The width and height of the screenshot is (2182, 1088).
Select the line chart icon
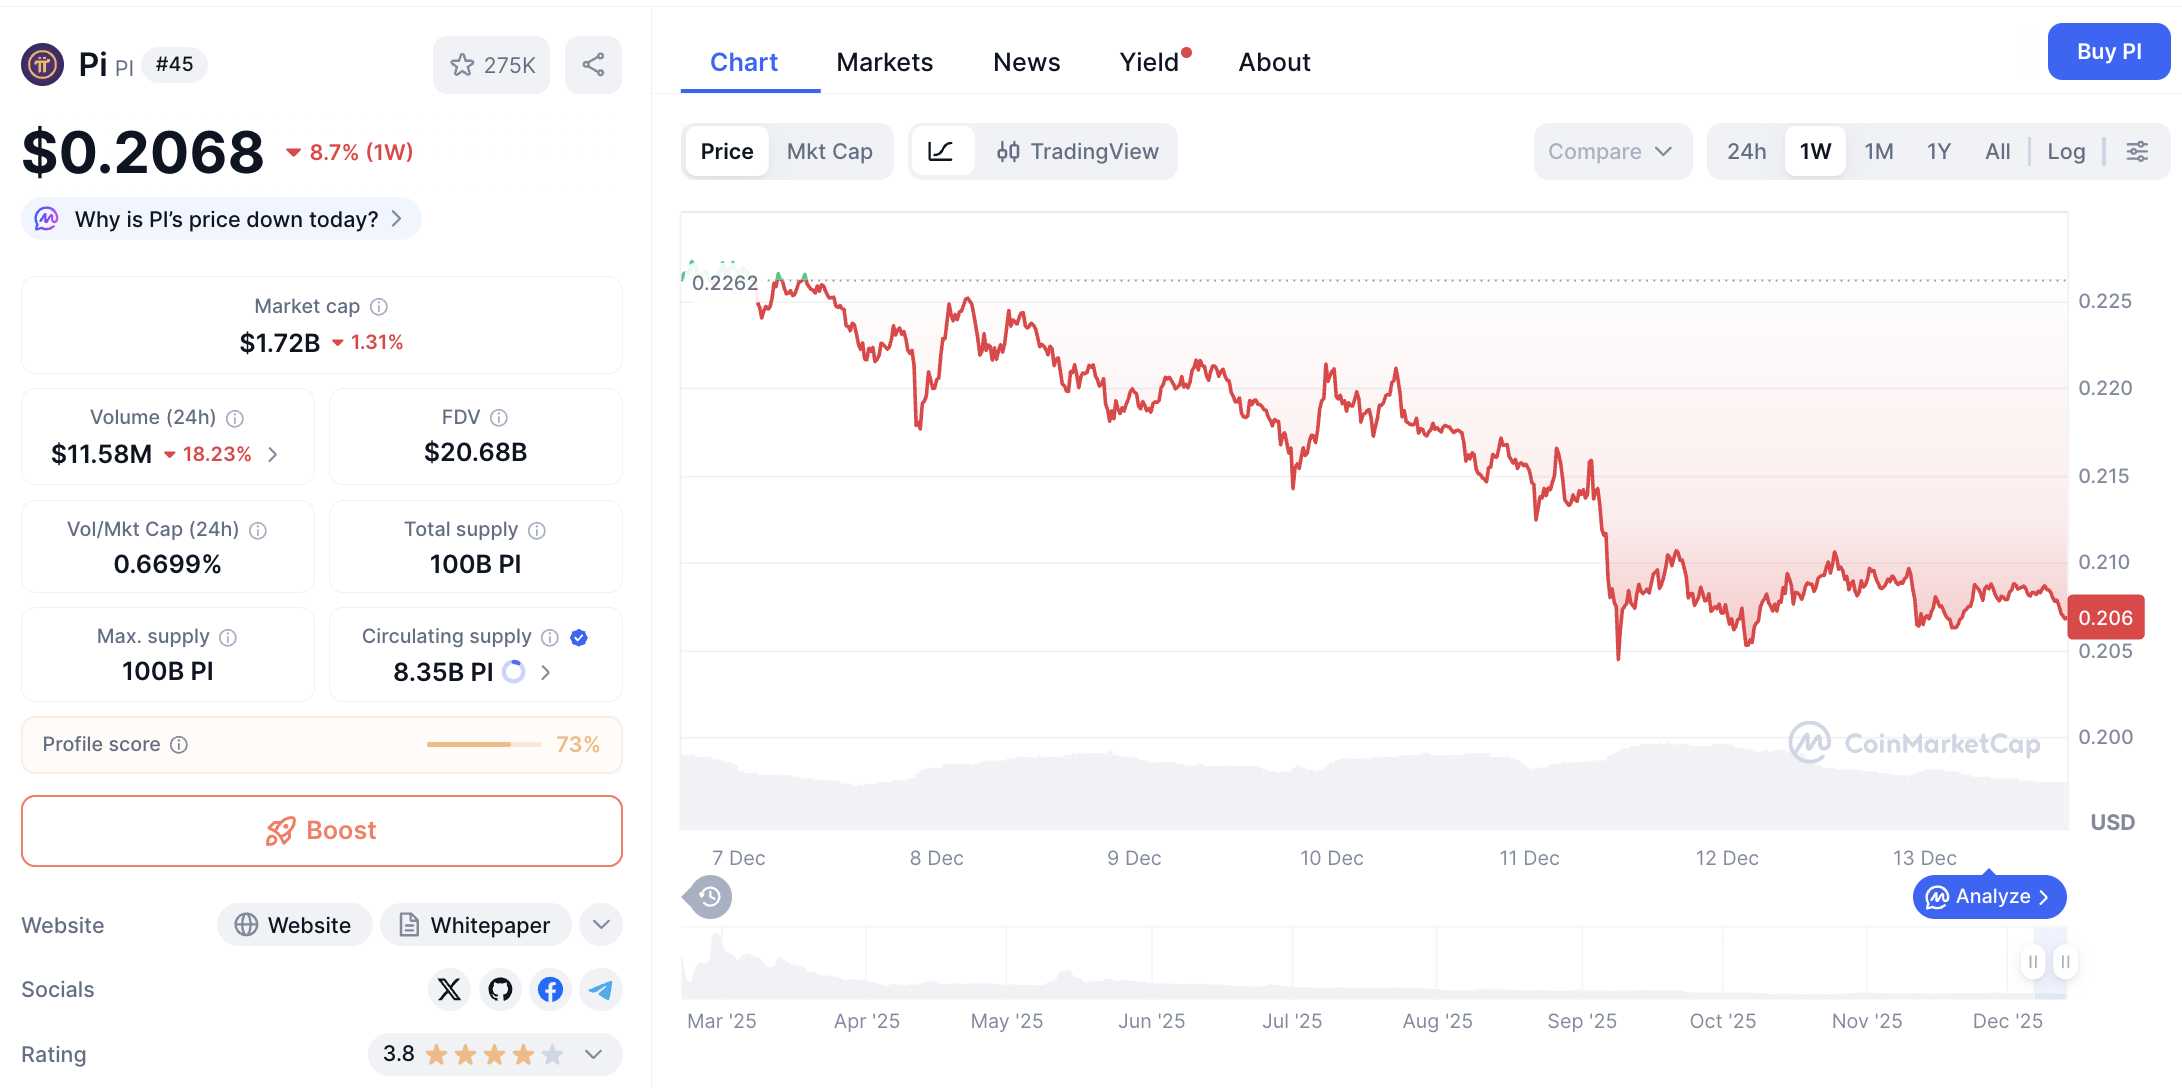[941, 151]
